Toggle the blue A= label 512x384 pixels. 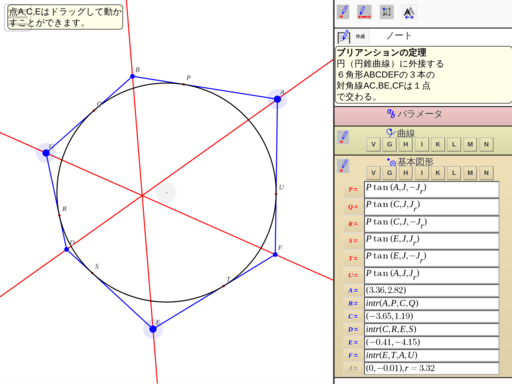click(353, 290)
